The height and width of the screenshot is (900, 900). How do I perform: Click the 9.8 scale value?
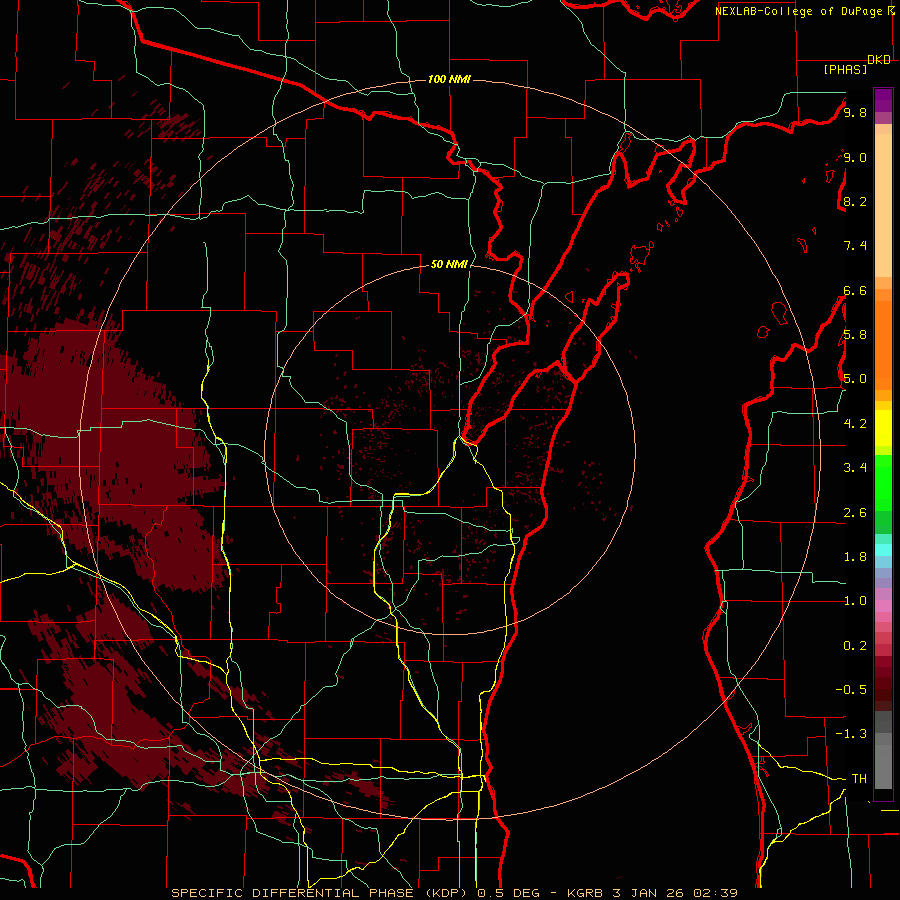click(x=855, y=113)
